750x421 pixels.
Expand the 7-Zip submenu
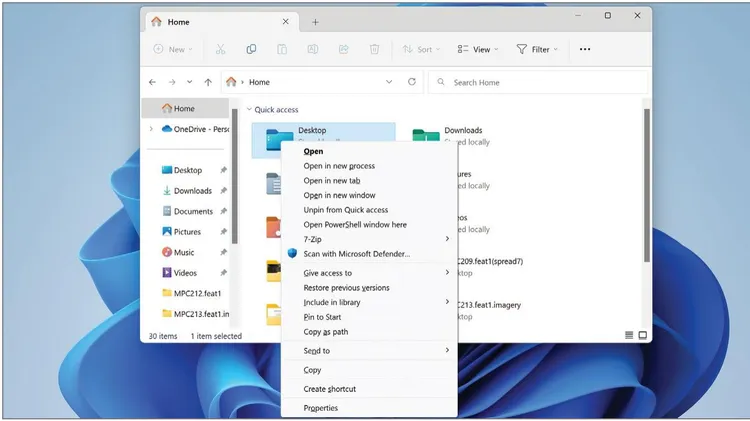pos(370,239)
